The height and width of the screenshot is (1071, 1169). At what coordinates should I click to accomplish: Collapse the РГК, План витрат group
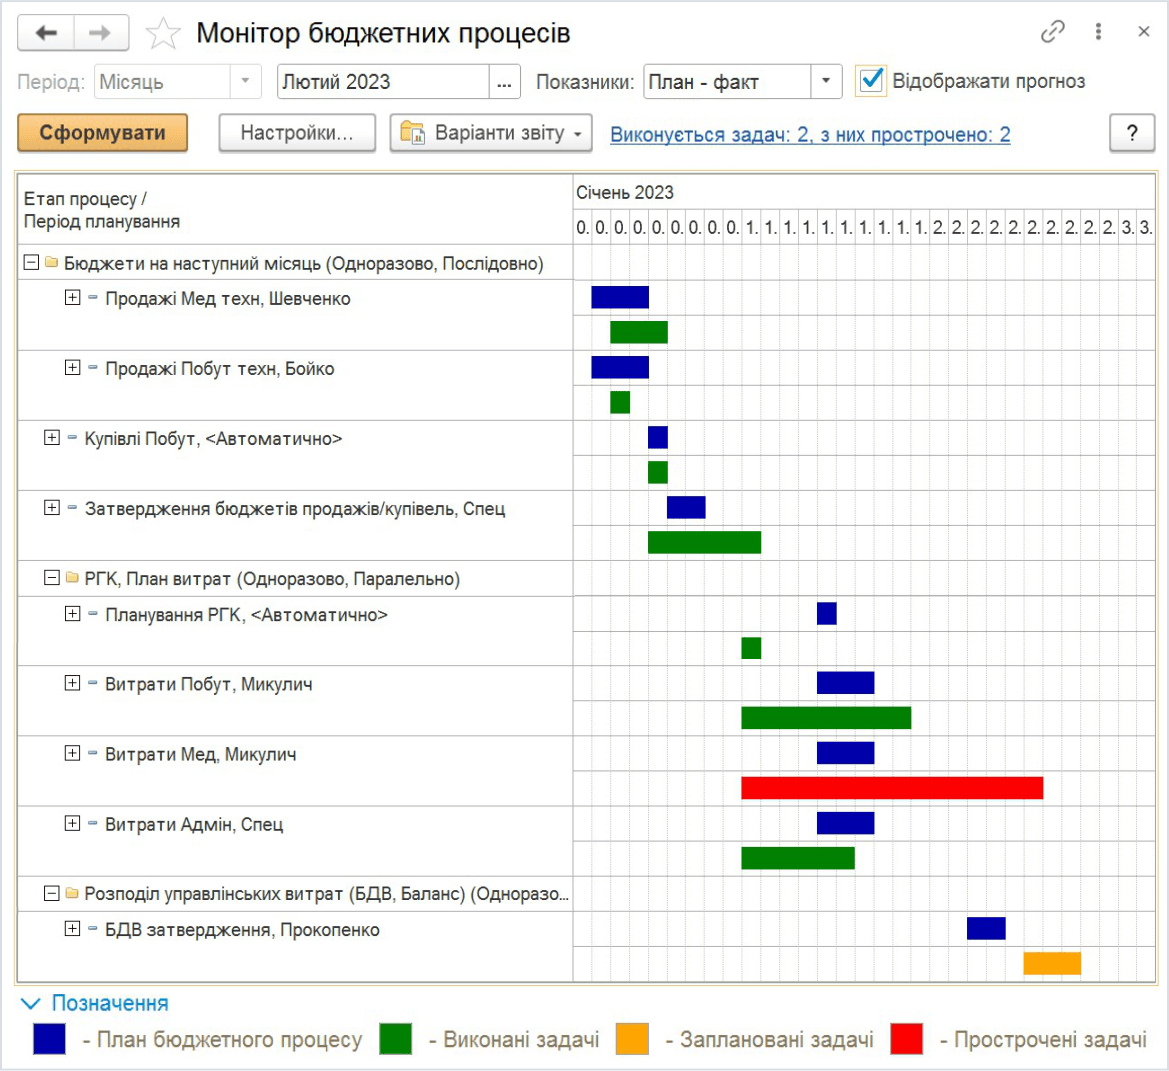tap(52, 578)
